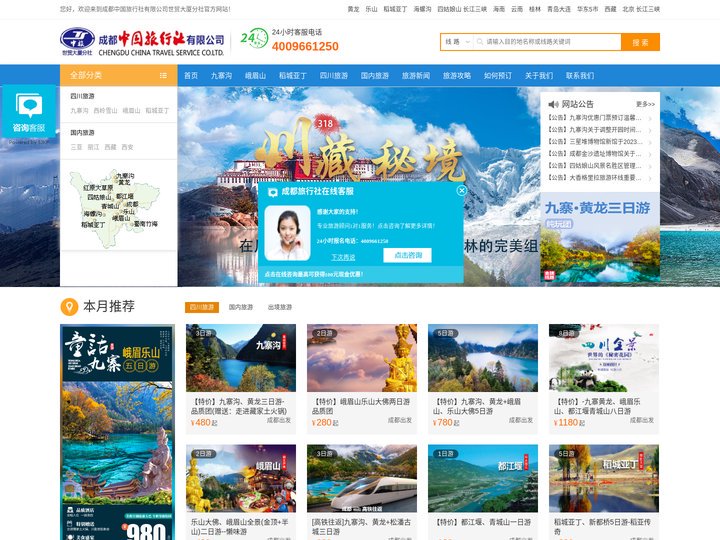Click the arrow after the 三星堆博物馆 announcement
This screenshot has height=540, width=720.
coord(650,142)
